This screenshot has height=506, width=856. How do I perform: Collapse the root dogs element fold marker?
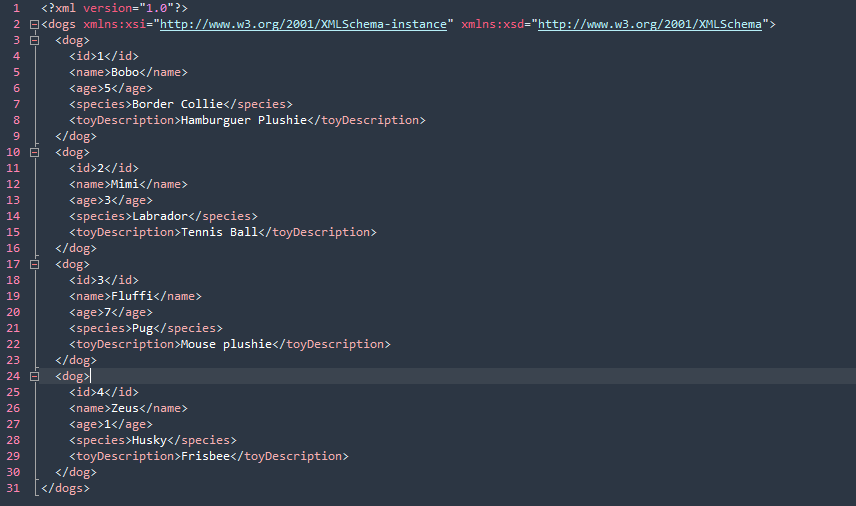click(x=34, y=25)
